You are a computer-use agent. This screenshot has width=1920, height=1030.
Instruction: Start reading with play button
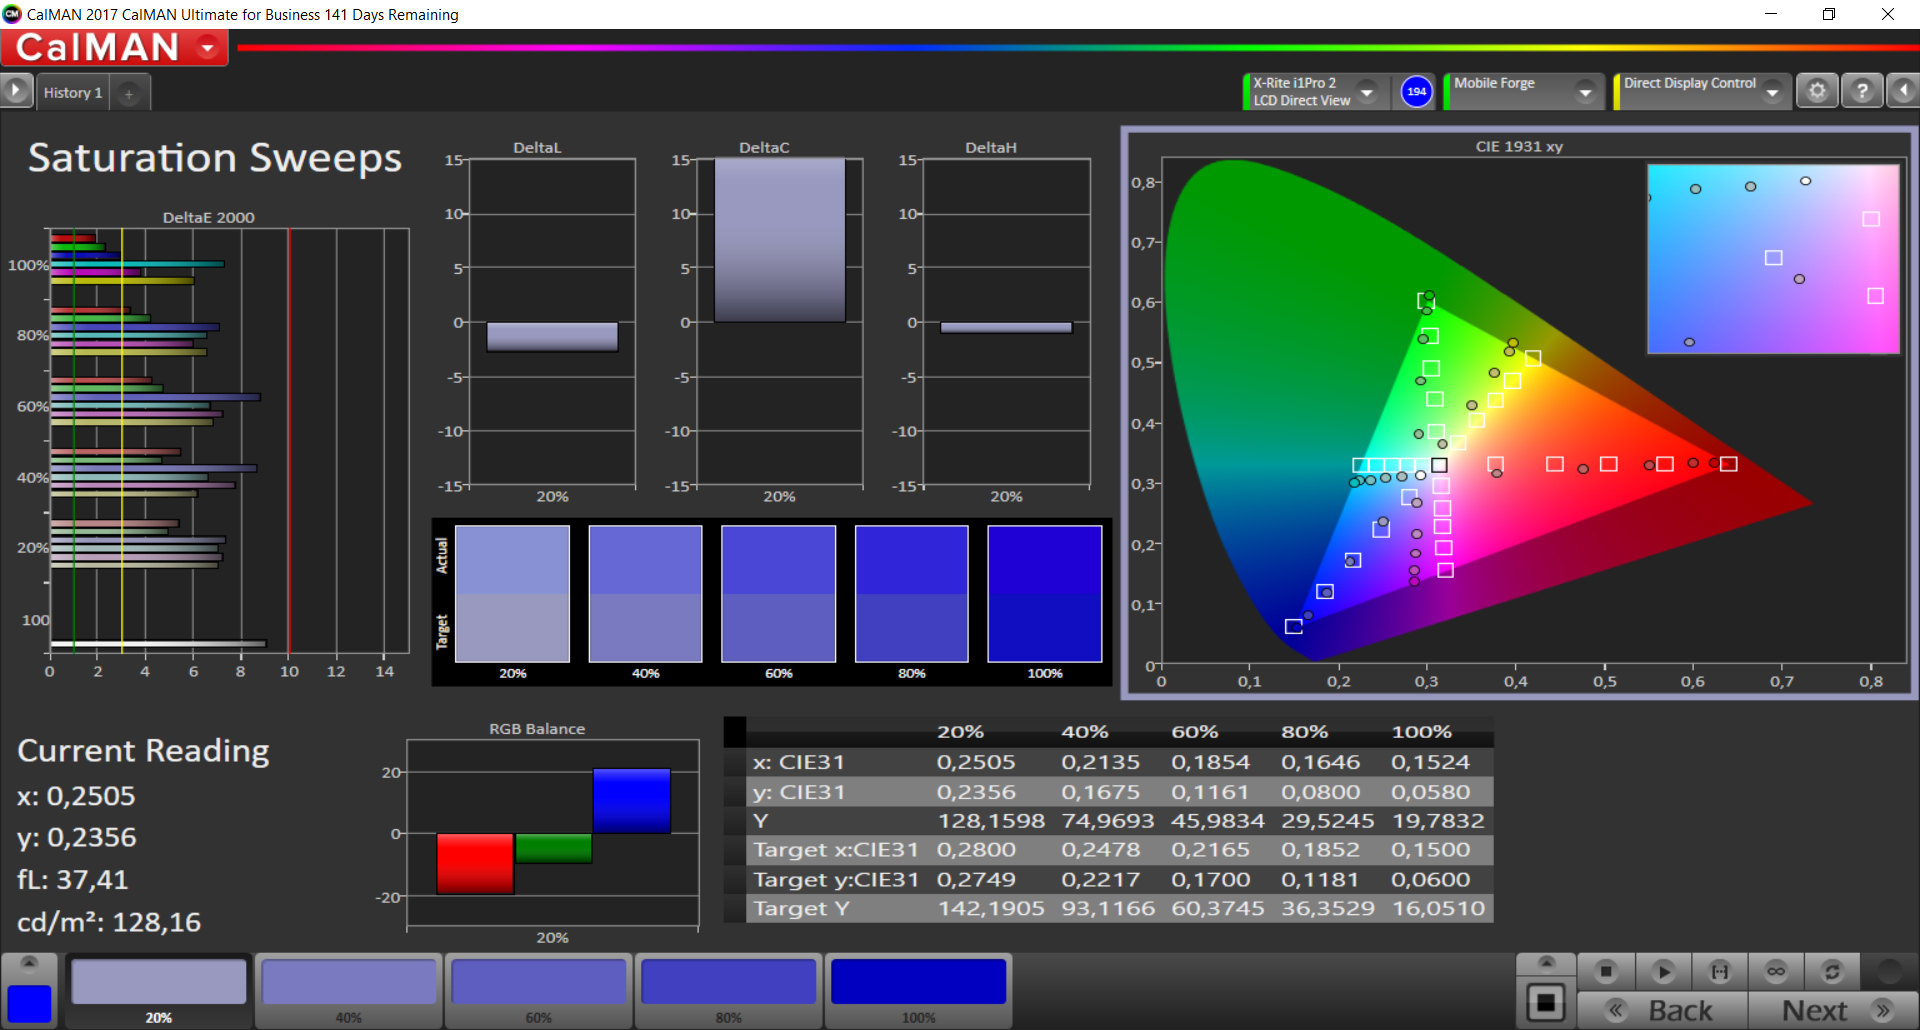click(1663, 971)
